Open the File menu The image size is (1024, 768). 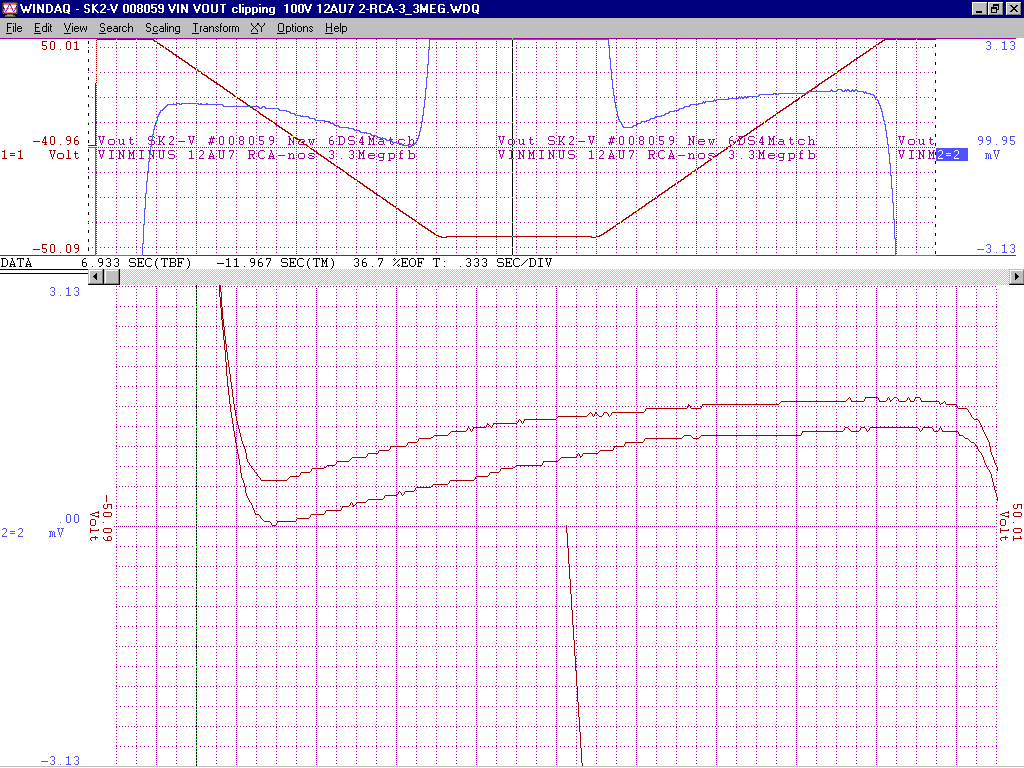point(14,28)
